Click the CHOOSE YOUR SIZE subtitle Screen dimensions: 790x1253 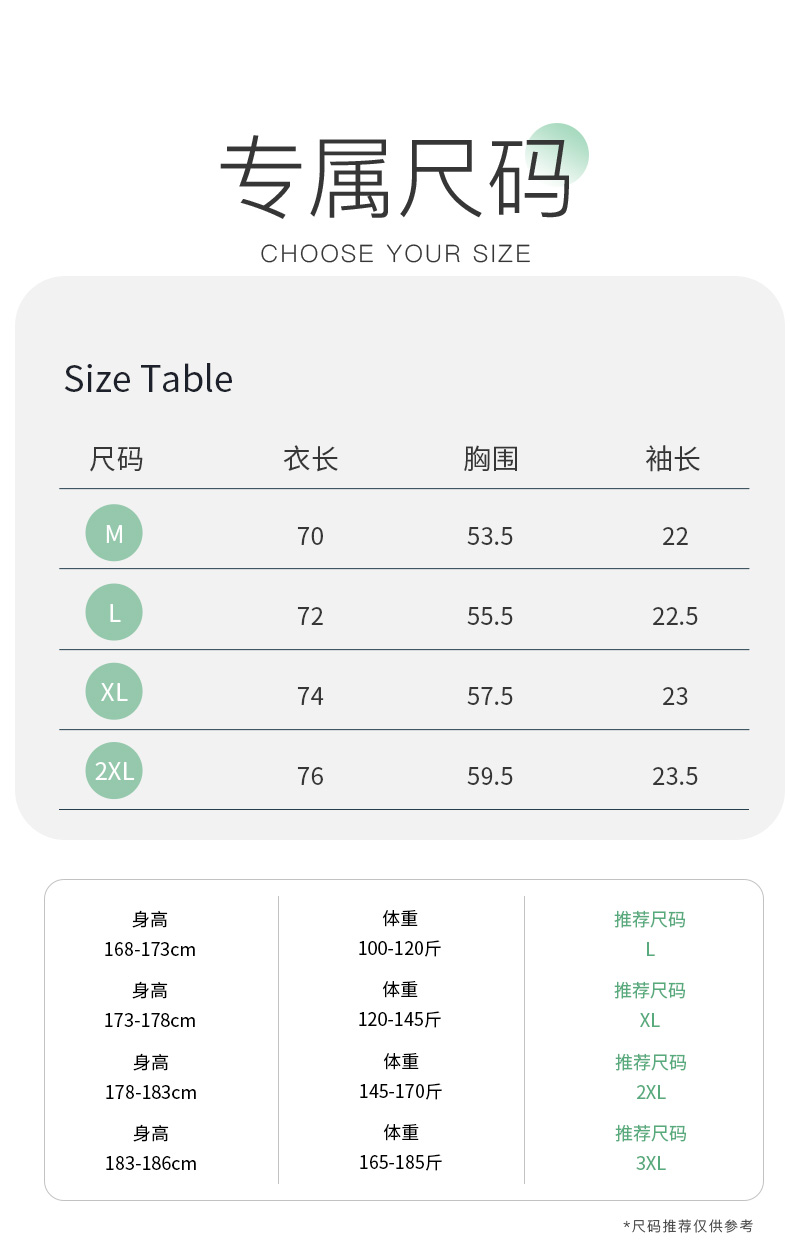[395, 254]
